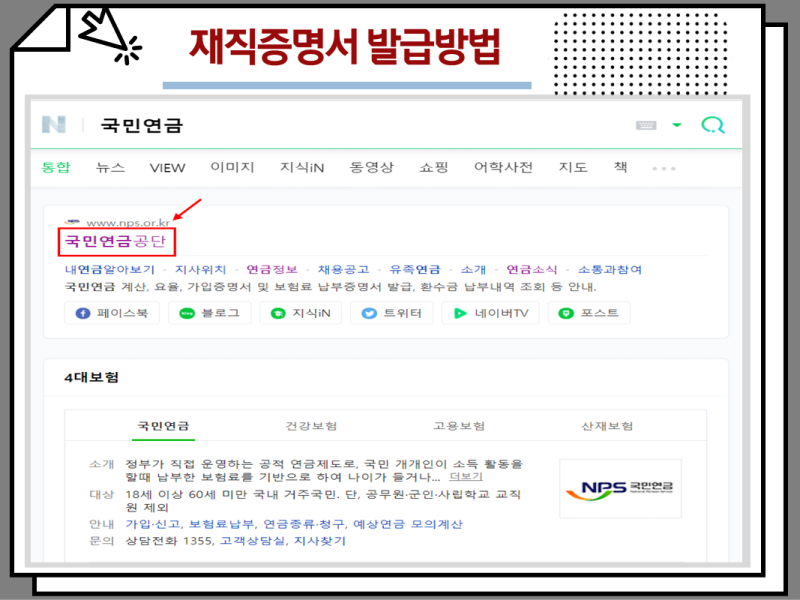Open the 지식iN search tab
800x600 pixels.
point(302,167)
